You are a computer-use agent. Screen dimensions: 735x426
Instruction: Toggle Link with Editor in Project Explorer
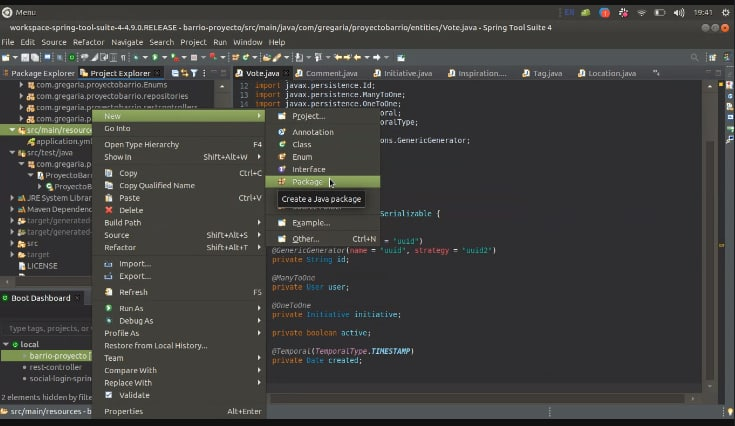(184, 73)
